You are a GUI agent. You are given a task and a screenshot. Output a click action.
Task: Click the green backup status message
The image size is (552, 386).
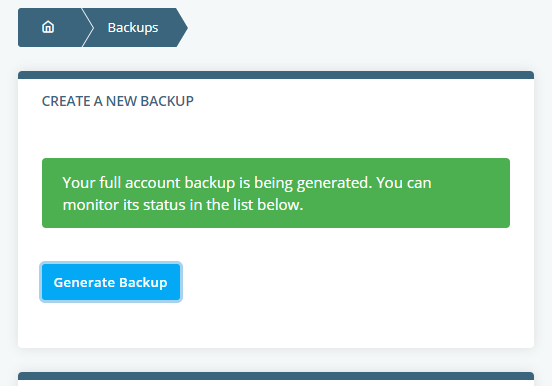(x=276, y=193)
